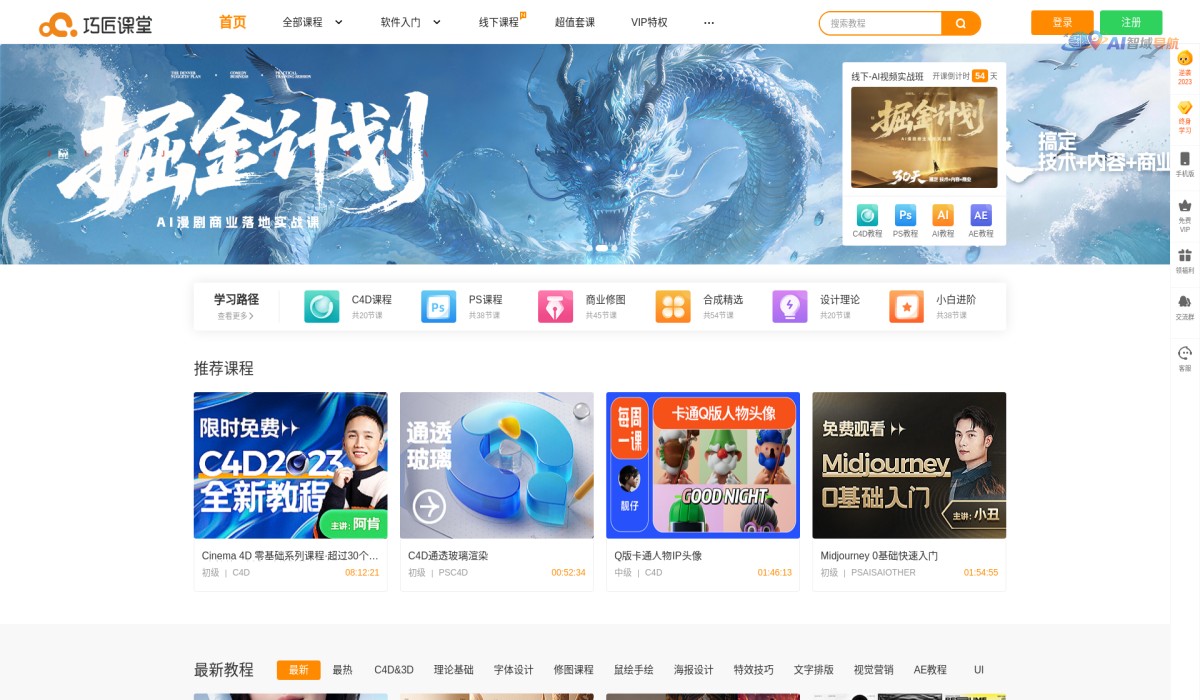1200x700 pixels.
Task: Open the AE教程 icon in the banner card
Action: pyautogui.click(x=981, y=215)
